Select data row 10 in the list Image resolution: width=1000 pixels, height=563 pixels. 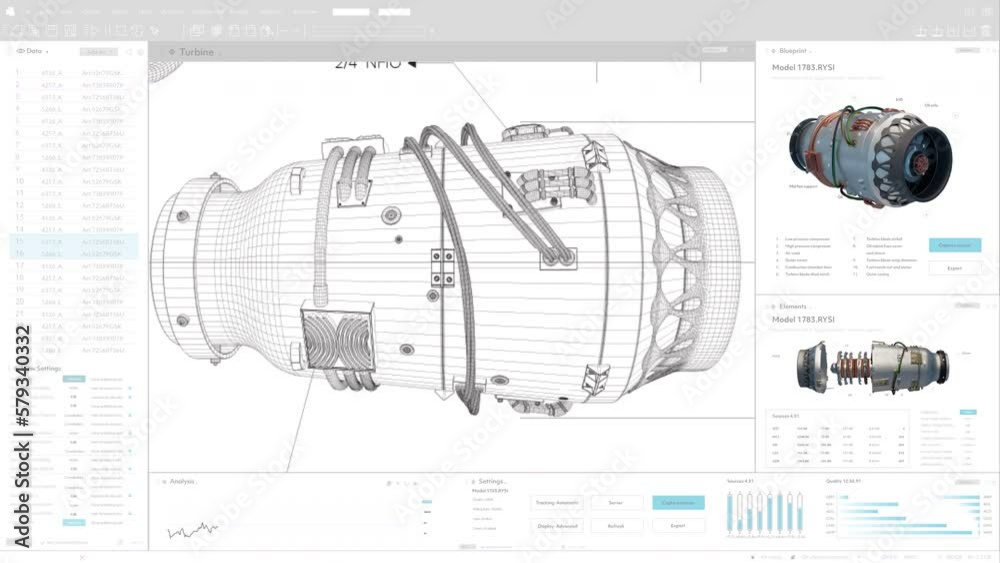pos(74,181)
